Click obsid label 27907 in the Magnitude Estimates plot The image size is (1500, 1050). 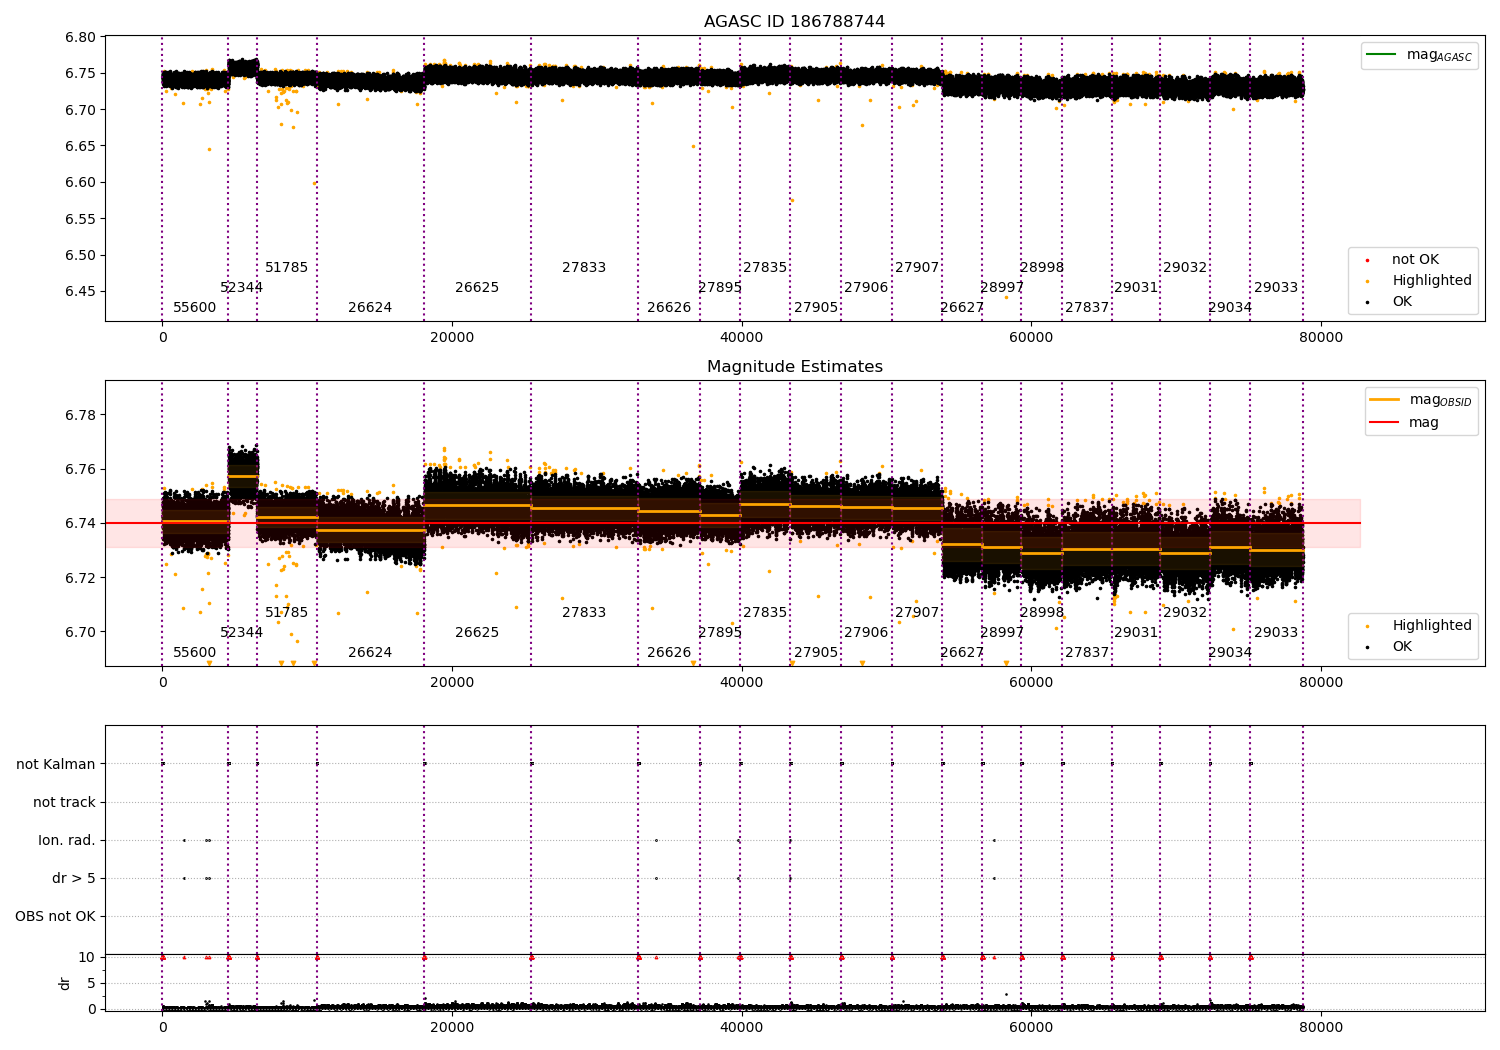click(917, 613)
